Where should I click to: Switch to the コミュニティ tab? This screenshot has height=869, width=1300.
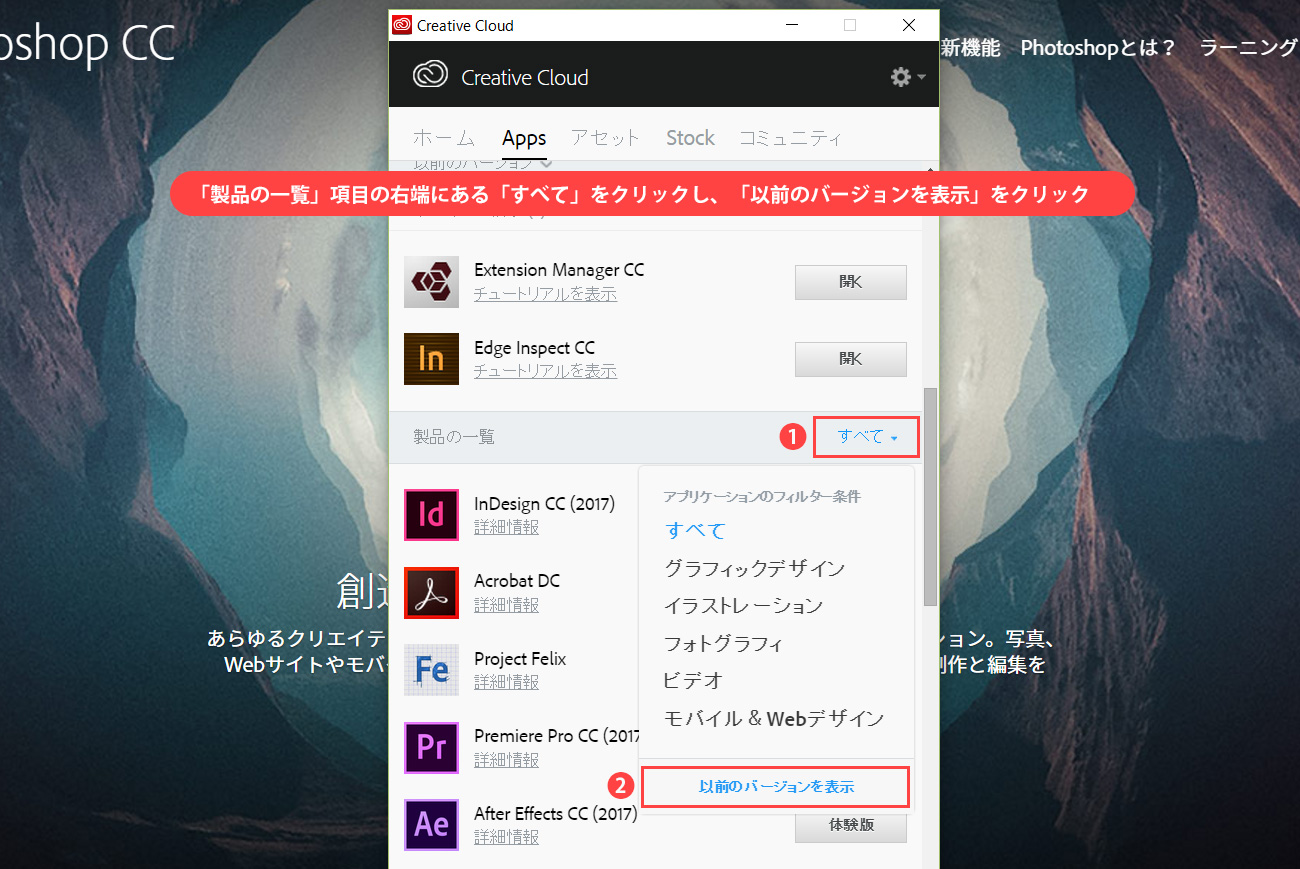pyautogui.click(x=790, y=138)
